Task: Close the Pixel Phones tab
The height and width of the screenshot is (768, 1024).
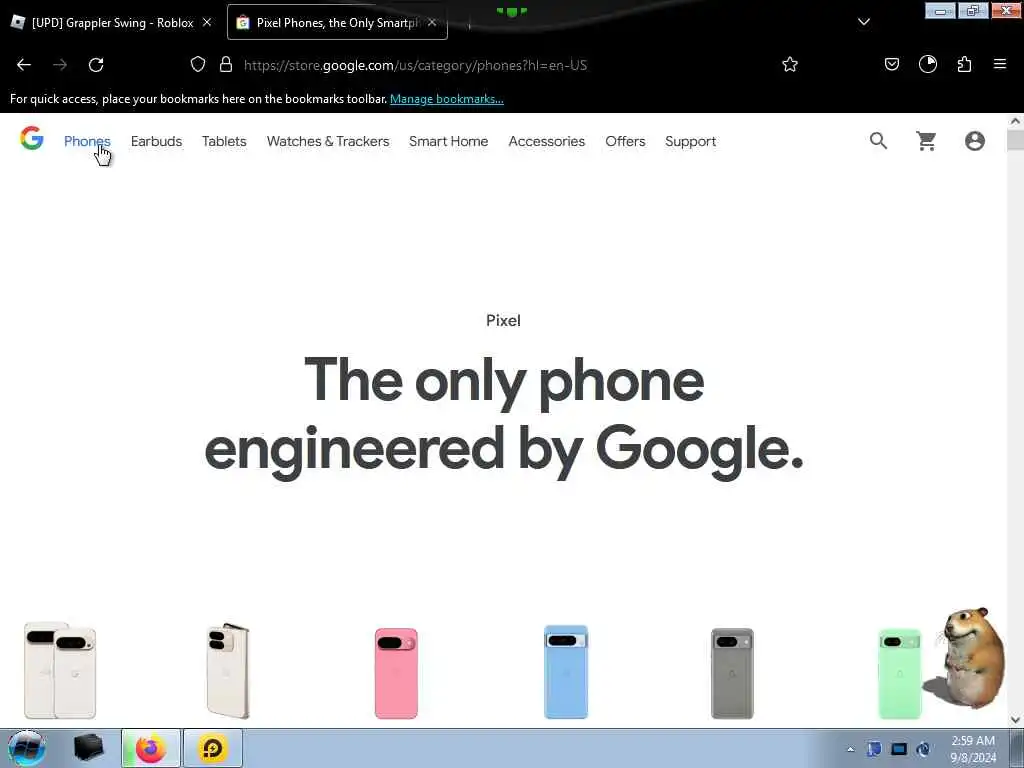Action: (x=432, y=22)
